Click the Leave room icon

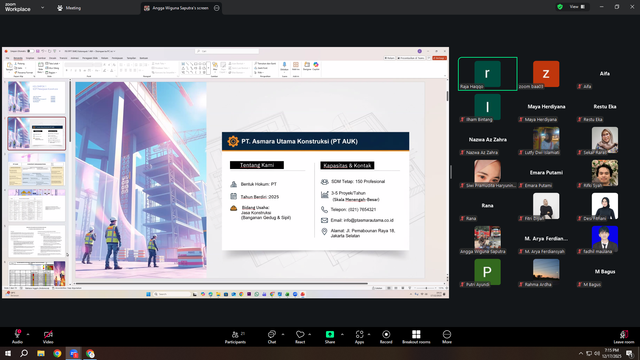[x=624, y=334]
